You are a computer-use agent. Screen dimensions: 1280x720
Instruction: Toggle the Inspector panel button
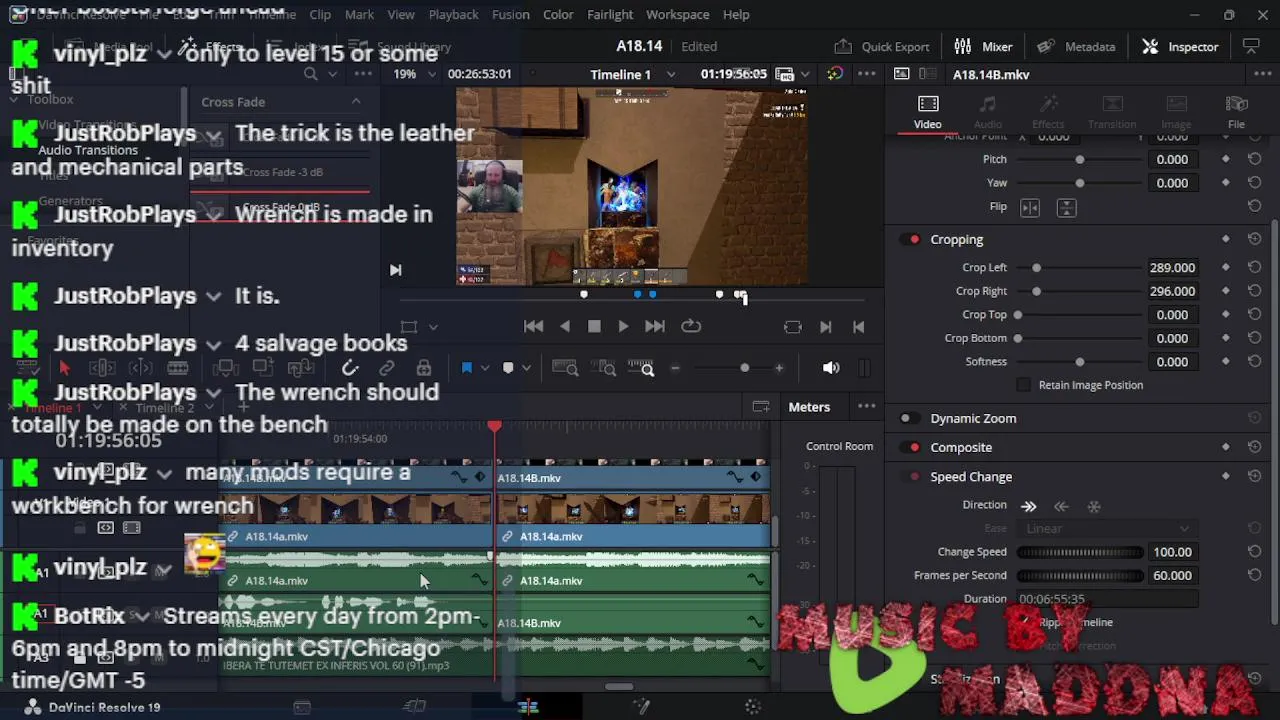1180,46
